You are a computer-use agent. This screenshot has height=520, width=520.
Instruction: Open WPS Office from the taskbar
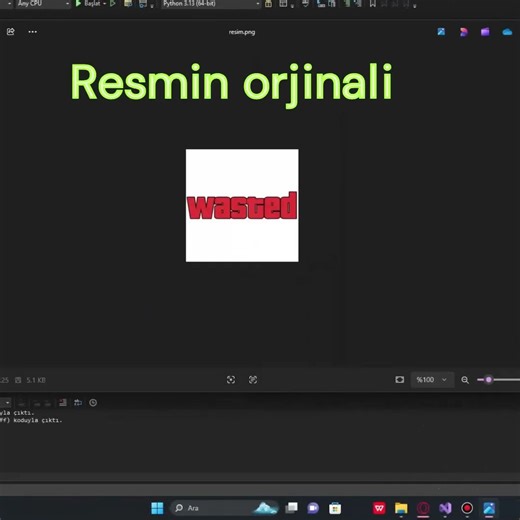point(379,508)
